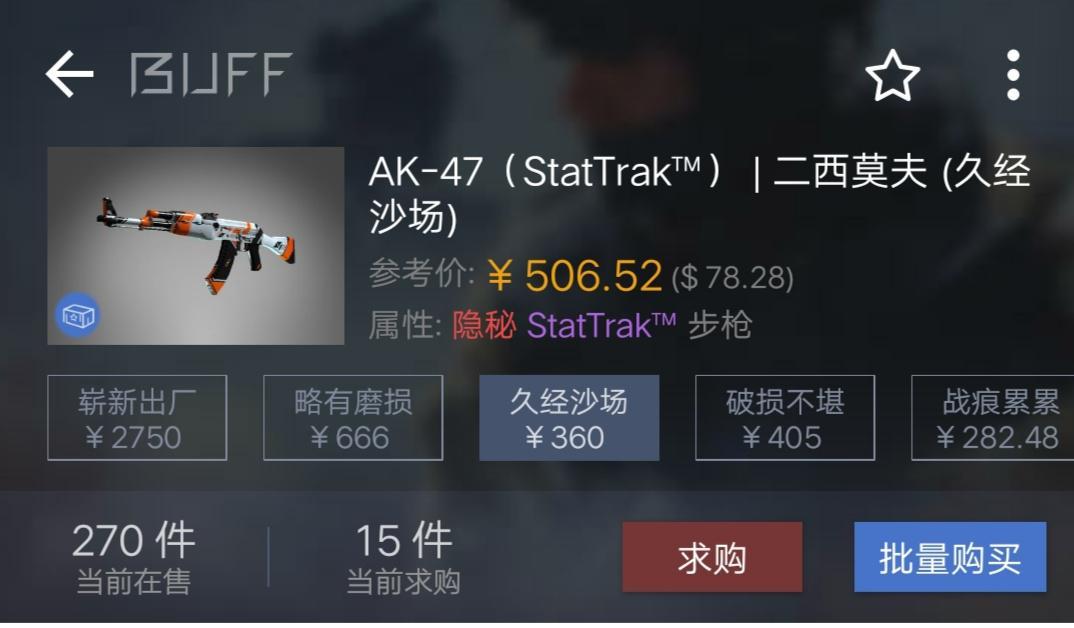The width and height of the screenshot is (1074, 628).
Task: Tap the ¥506.52 reference price
Action: click(575, 275)
